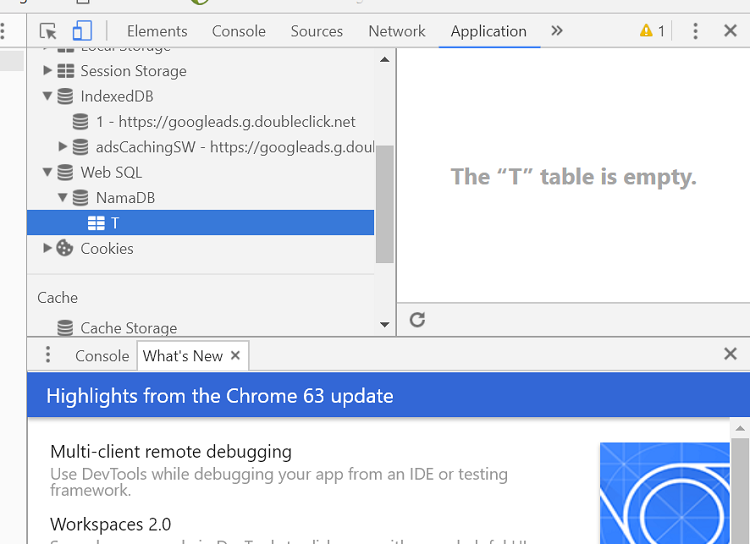
Task: Click the sidebar scrollbar thumb
Action: pos(385,204)
